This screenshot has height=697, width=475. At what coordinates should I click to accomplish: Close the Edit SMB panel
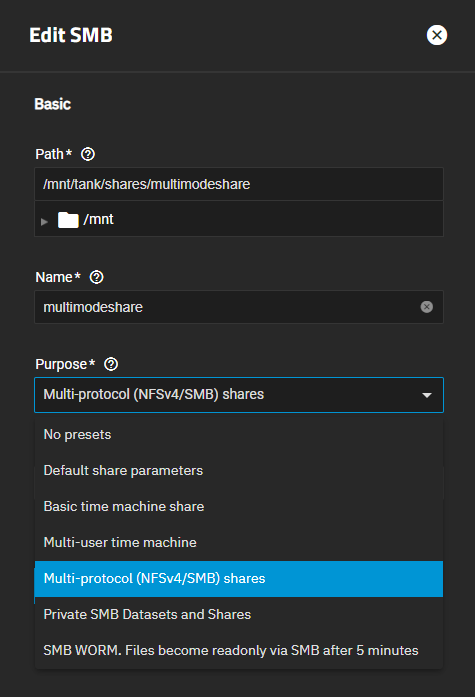(x=437, y=35)
